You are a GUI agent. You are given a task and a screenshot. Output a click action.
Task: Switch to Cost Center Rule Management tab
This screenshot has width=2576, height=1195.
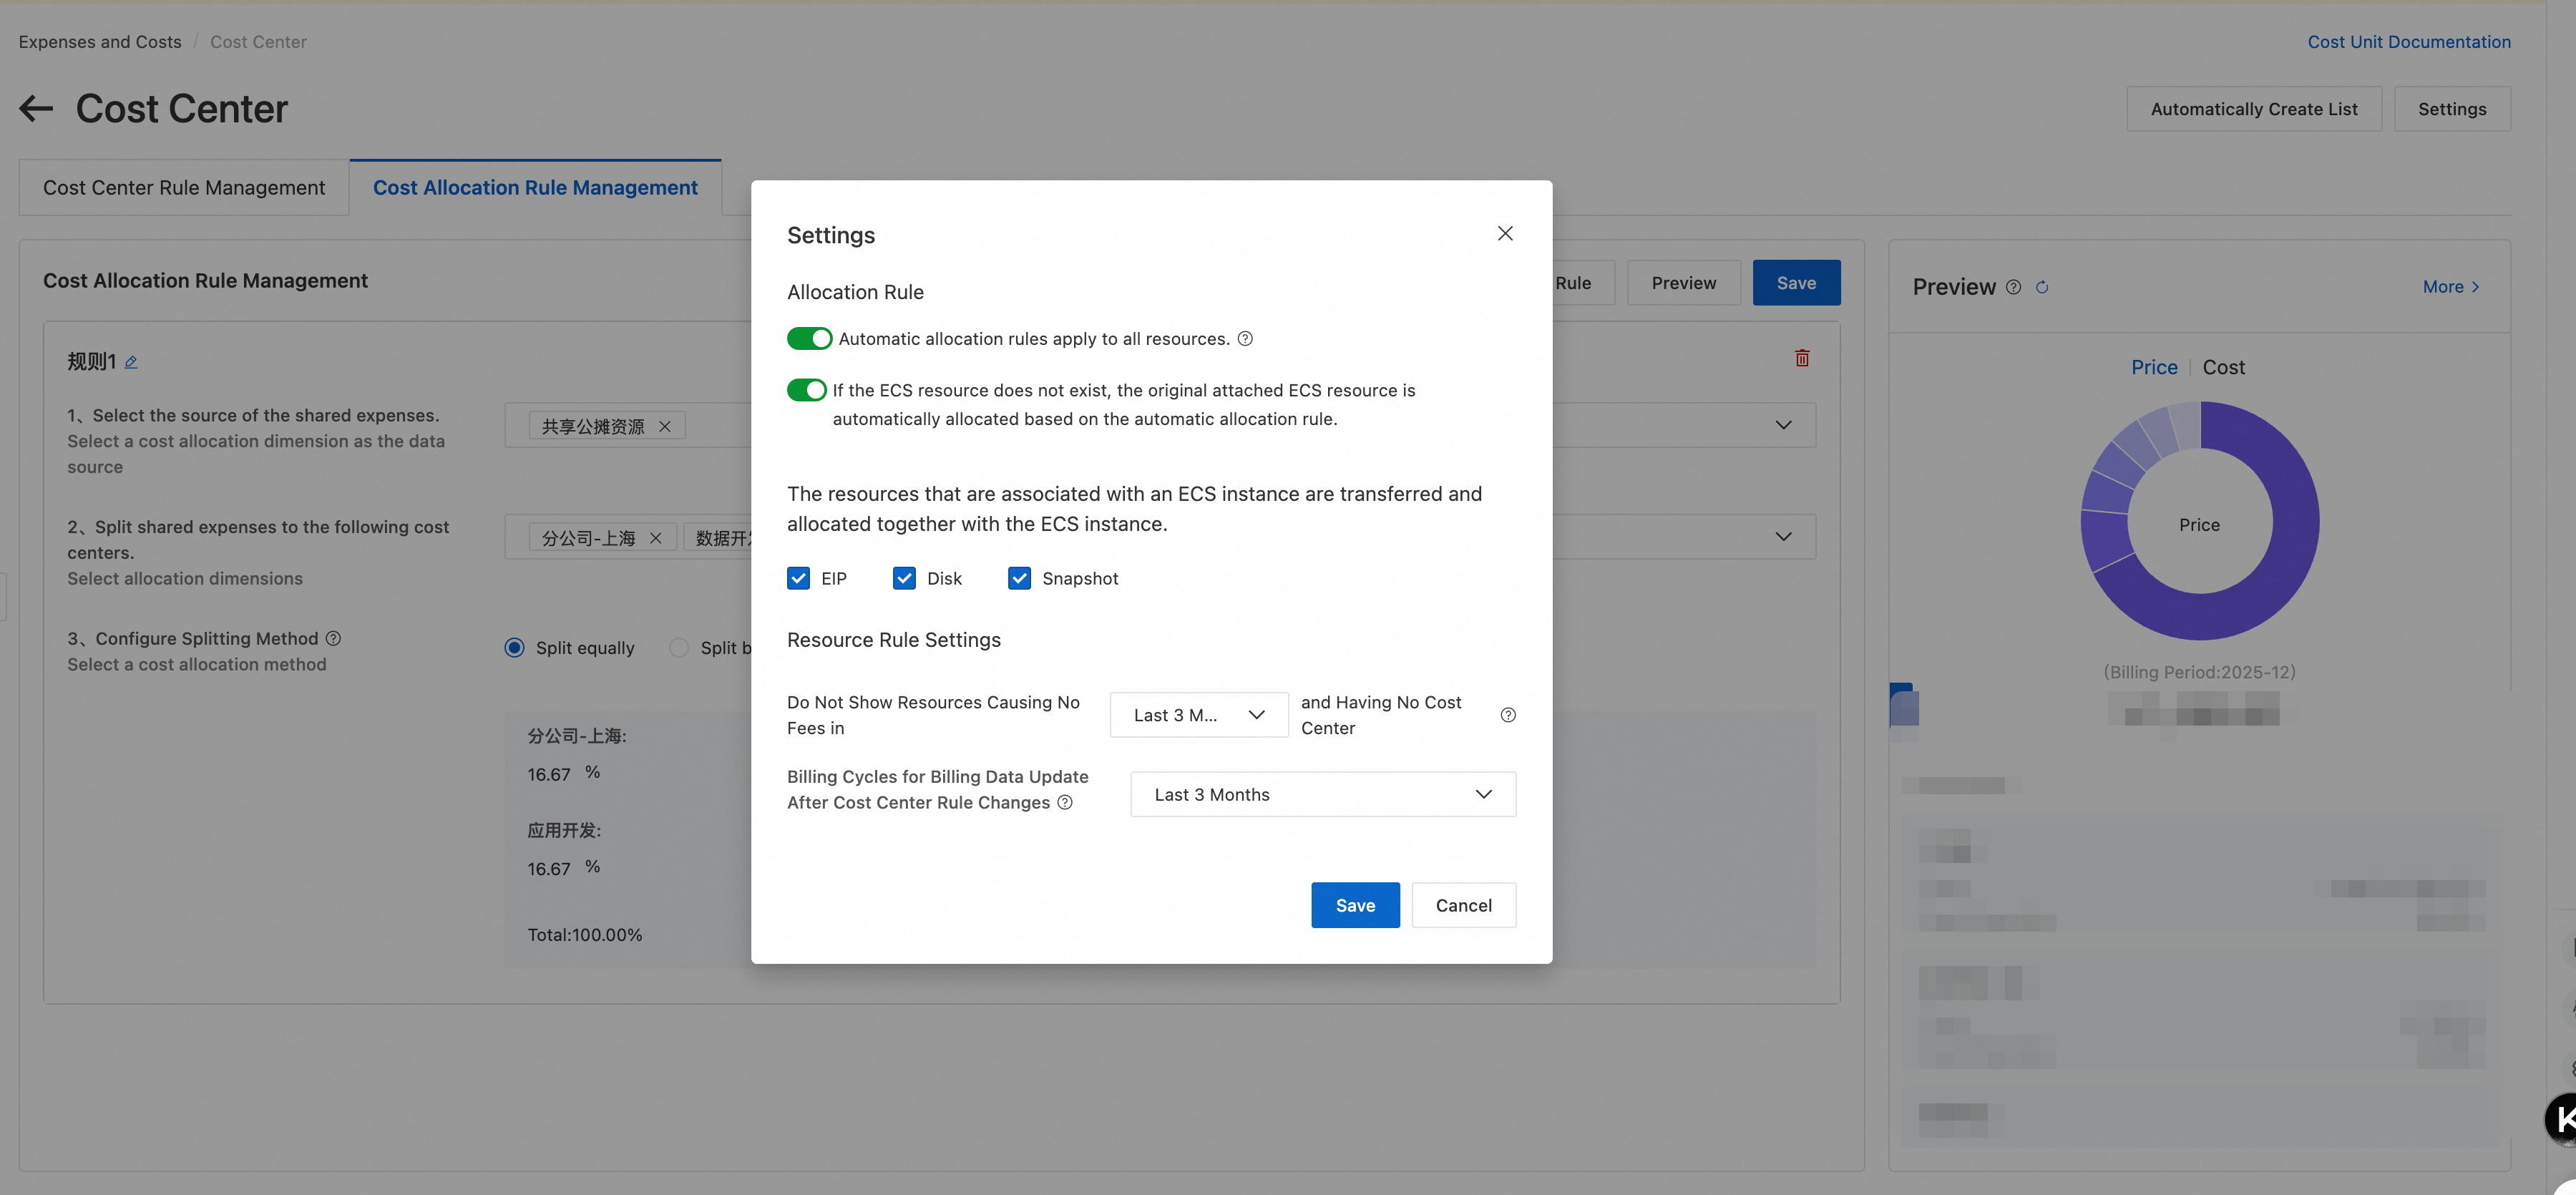click(184, 188)
